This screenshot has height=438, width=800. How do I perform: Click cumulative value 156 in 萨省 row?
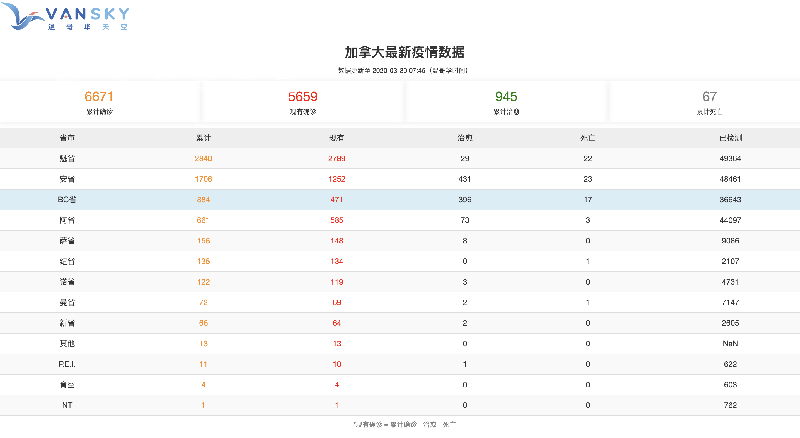[x=204, y=241]
